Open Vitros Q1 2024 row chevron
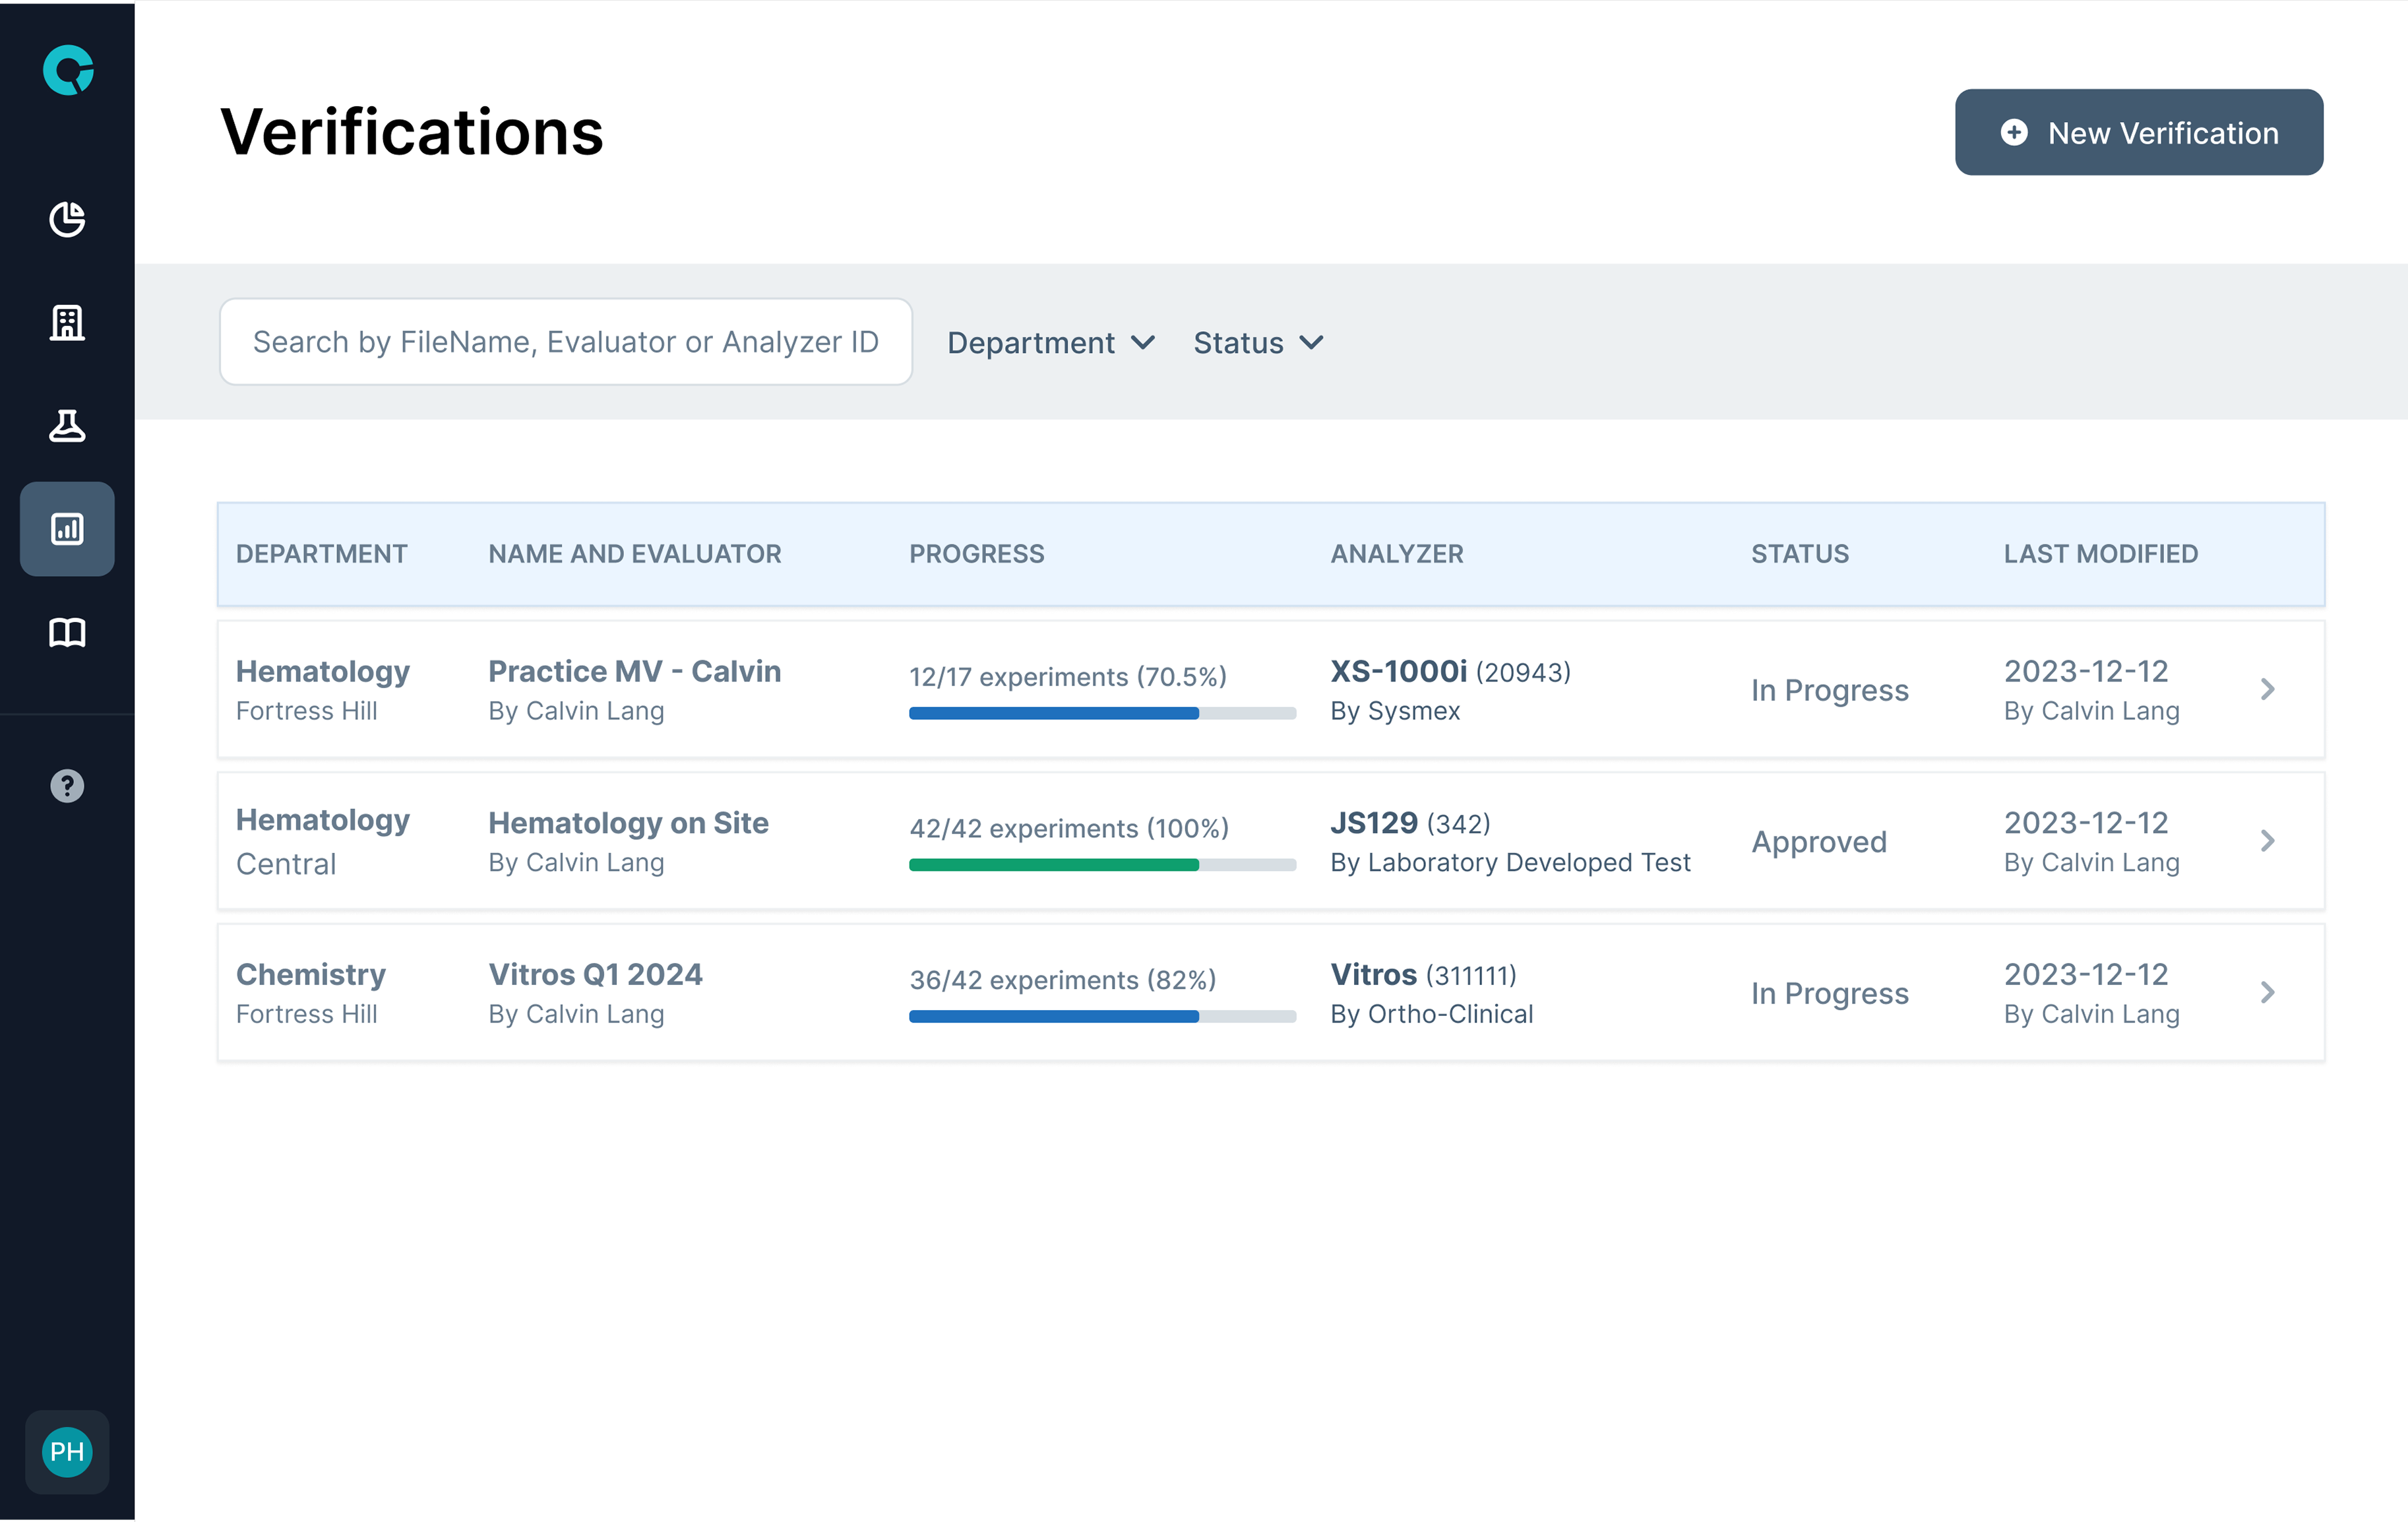The image size is (2408, 1522). click(x=2267, y=992)
